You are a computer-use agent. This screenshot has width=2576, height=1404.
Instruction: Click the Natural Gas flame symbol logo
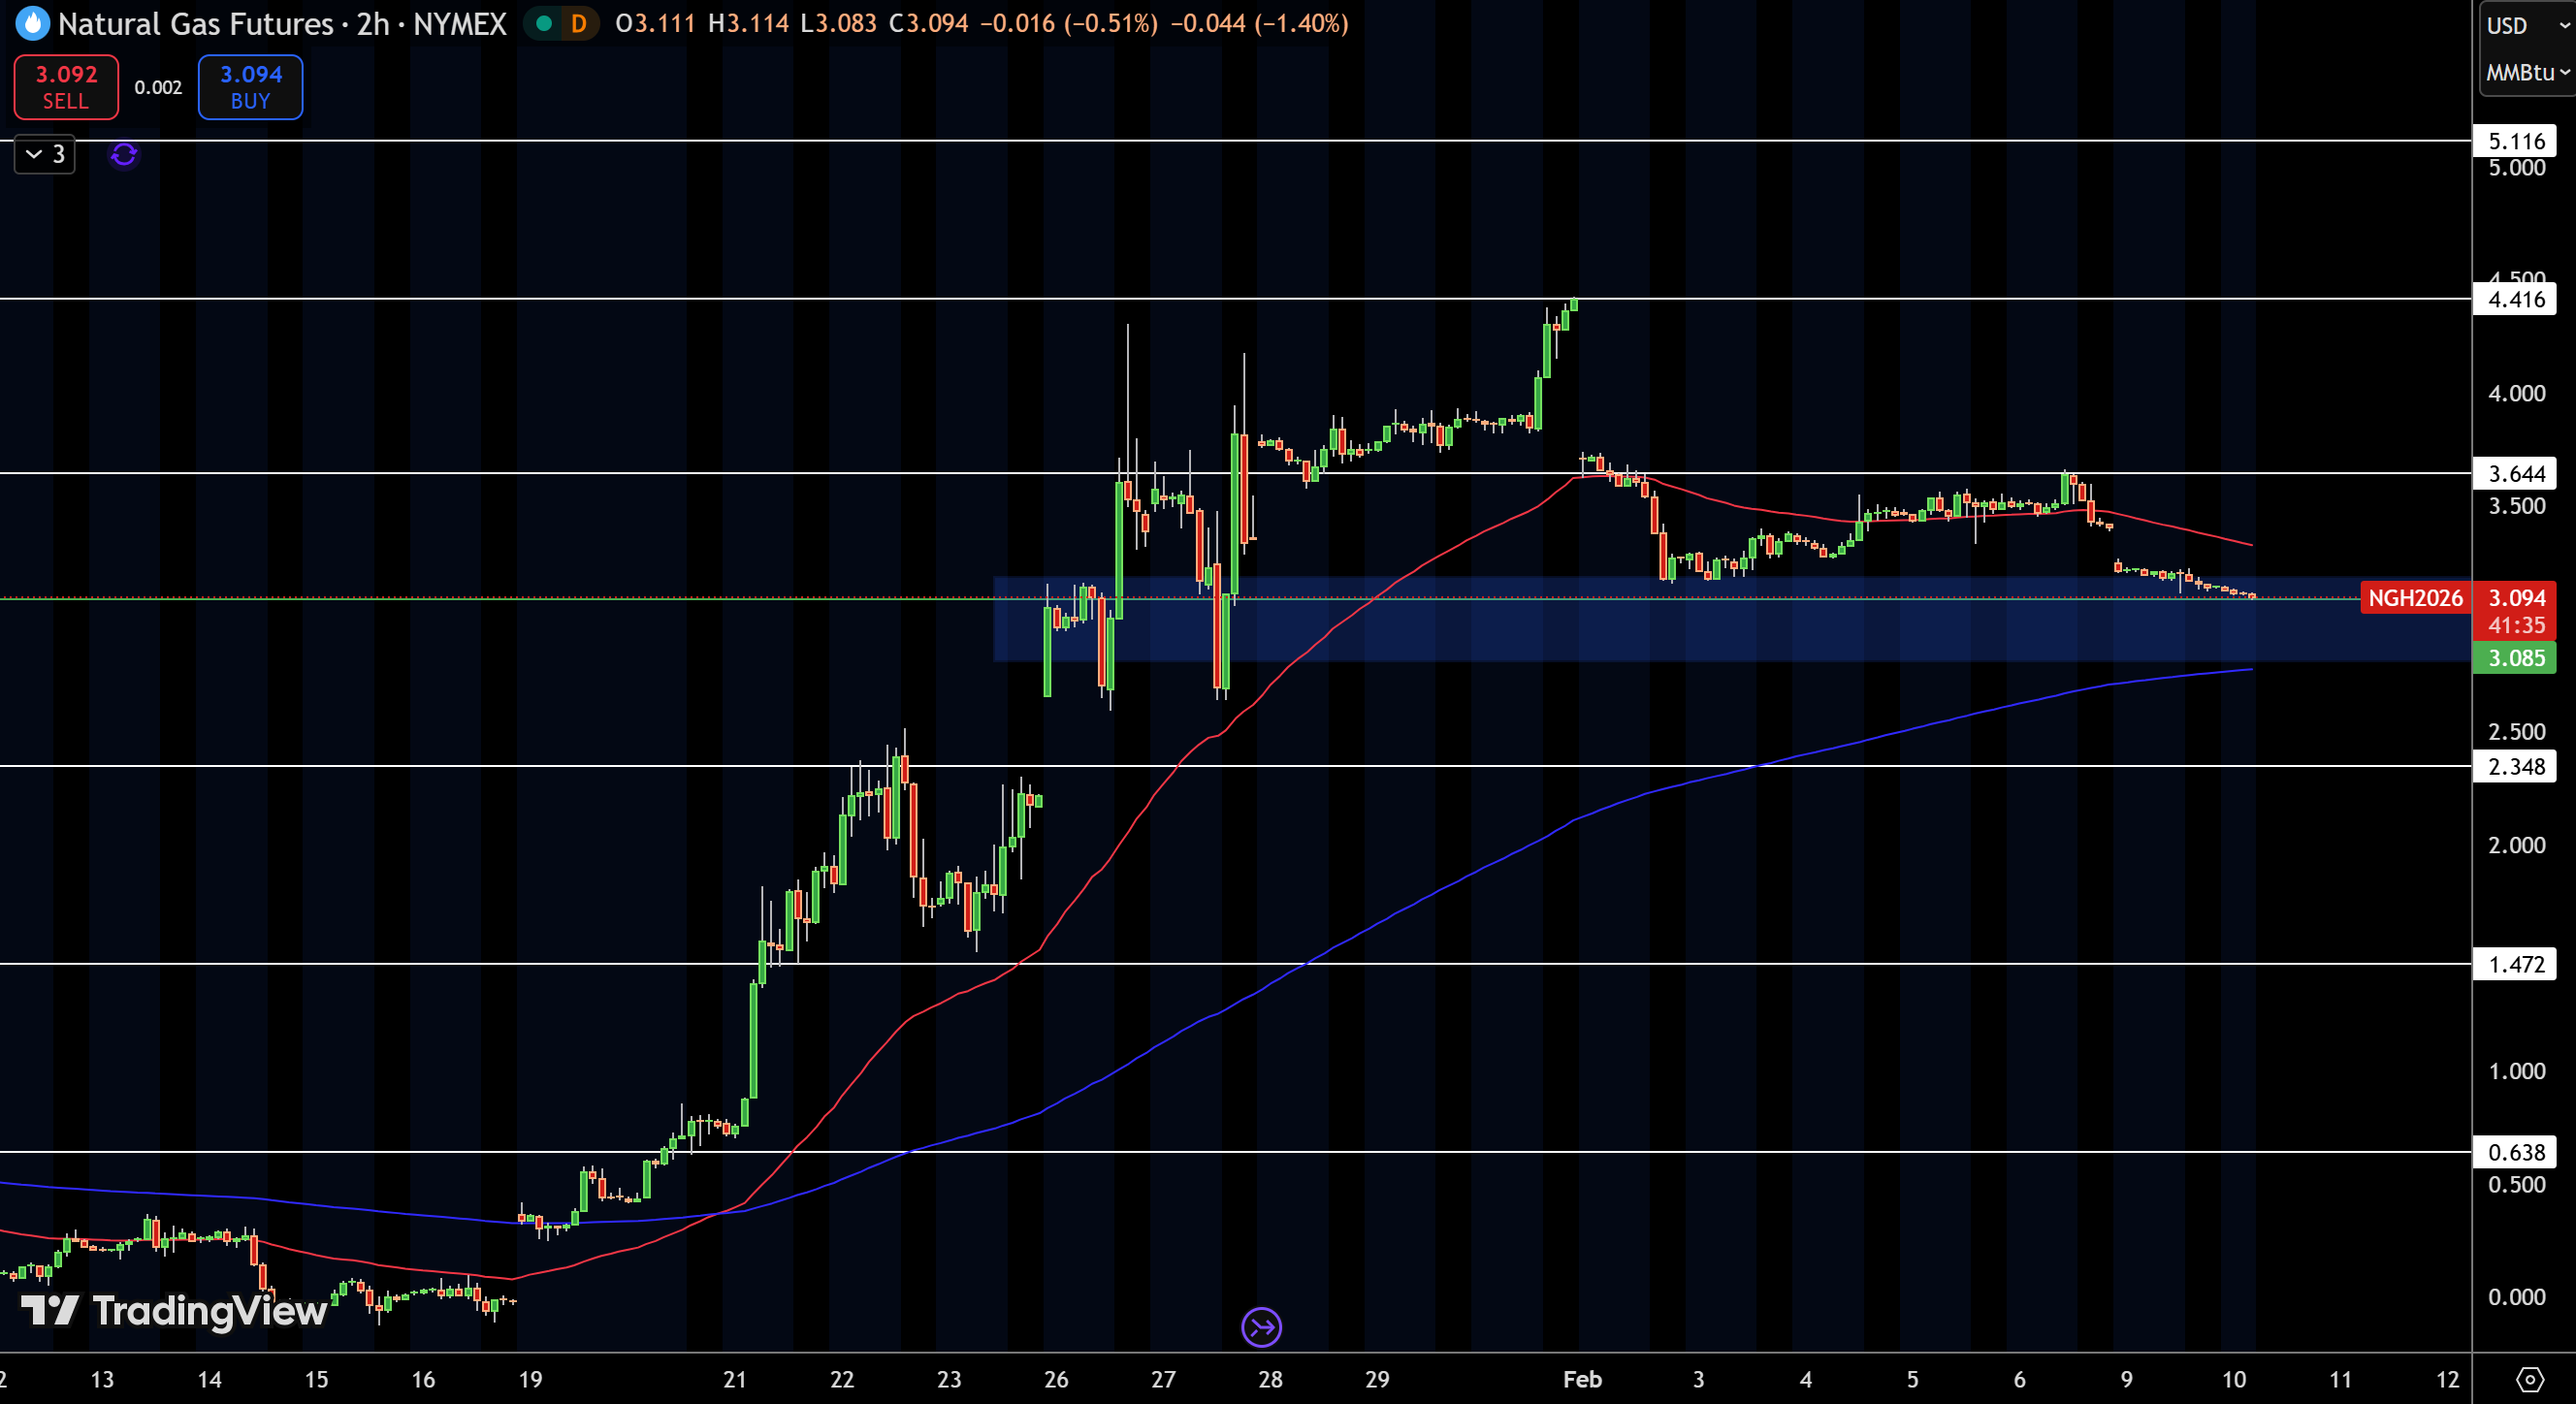tap(32, 23)
